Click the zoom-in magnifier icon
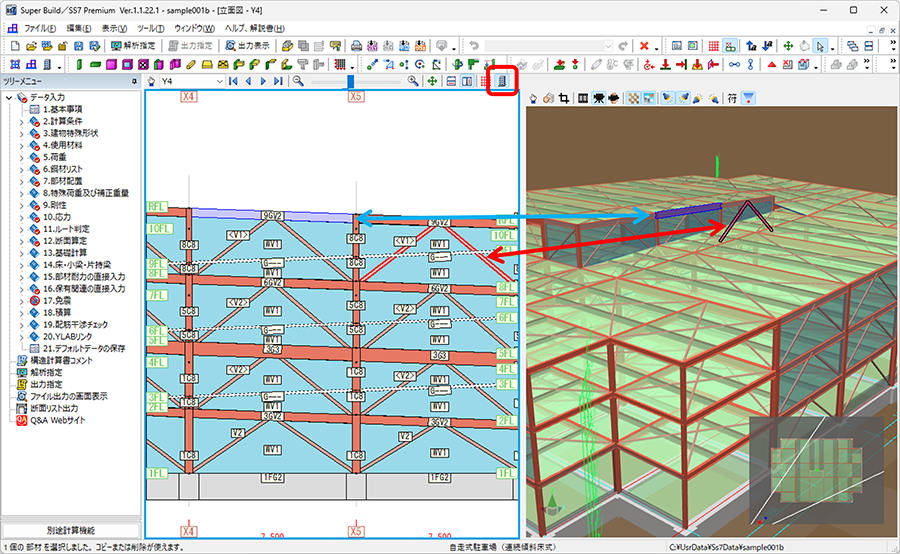900x554 pixels. point(413,82)
